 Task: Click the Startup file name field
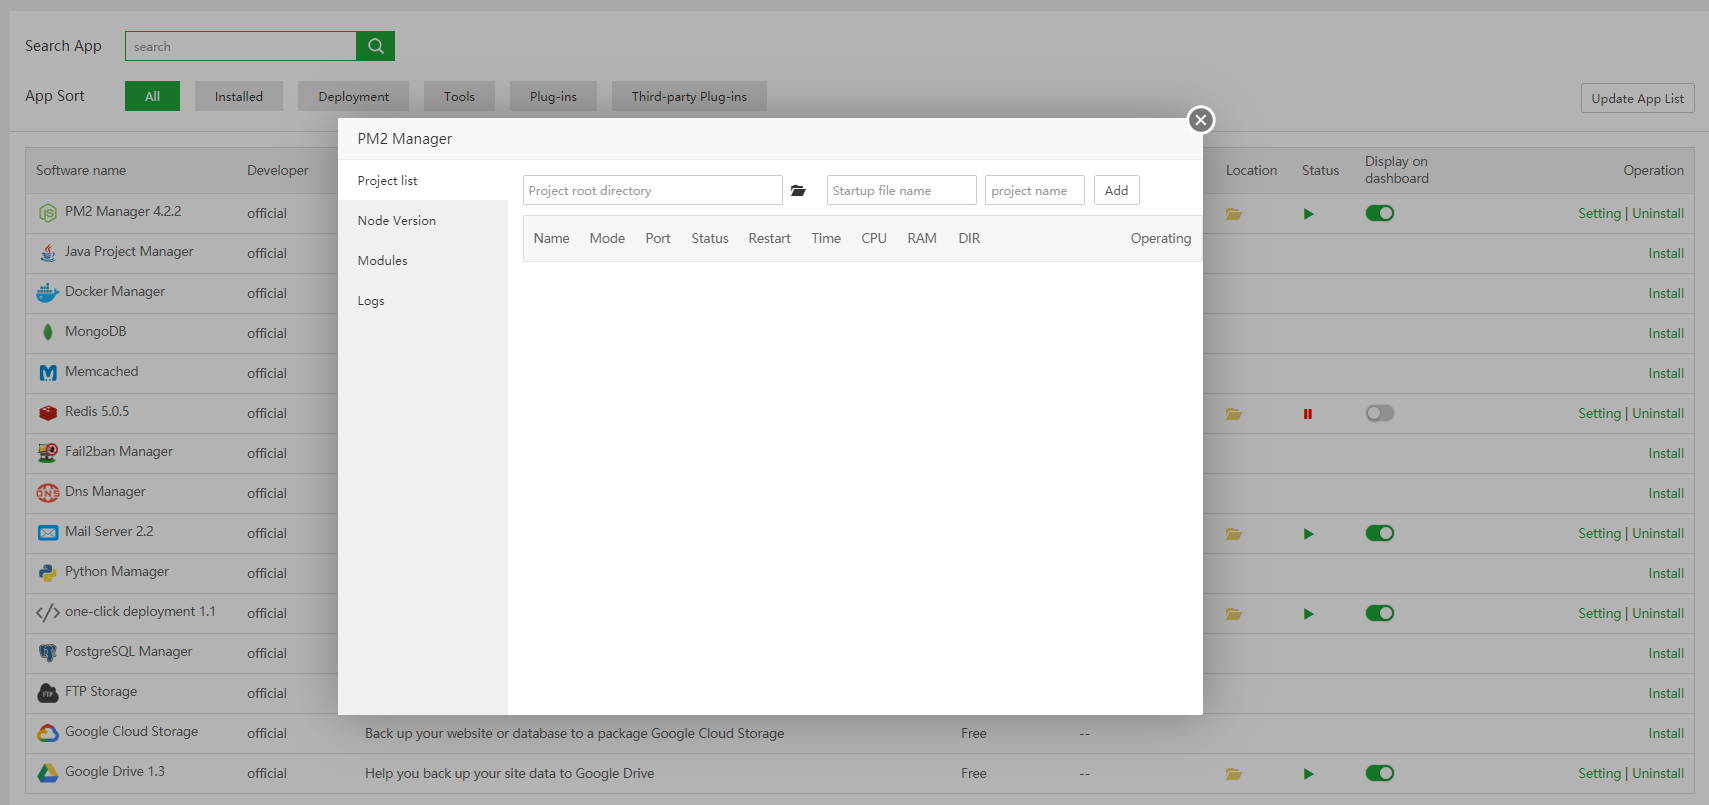click(901, 191)
